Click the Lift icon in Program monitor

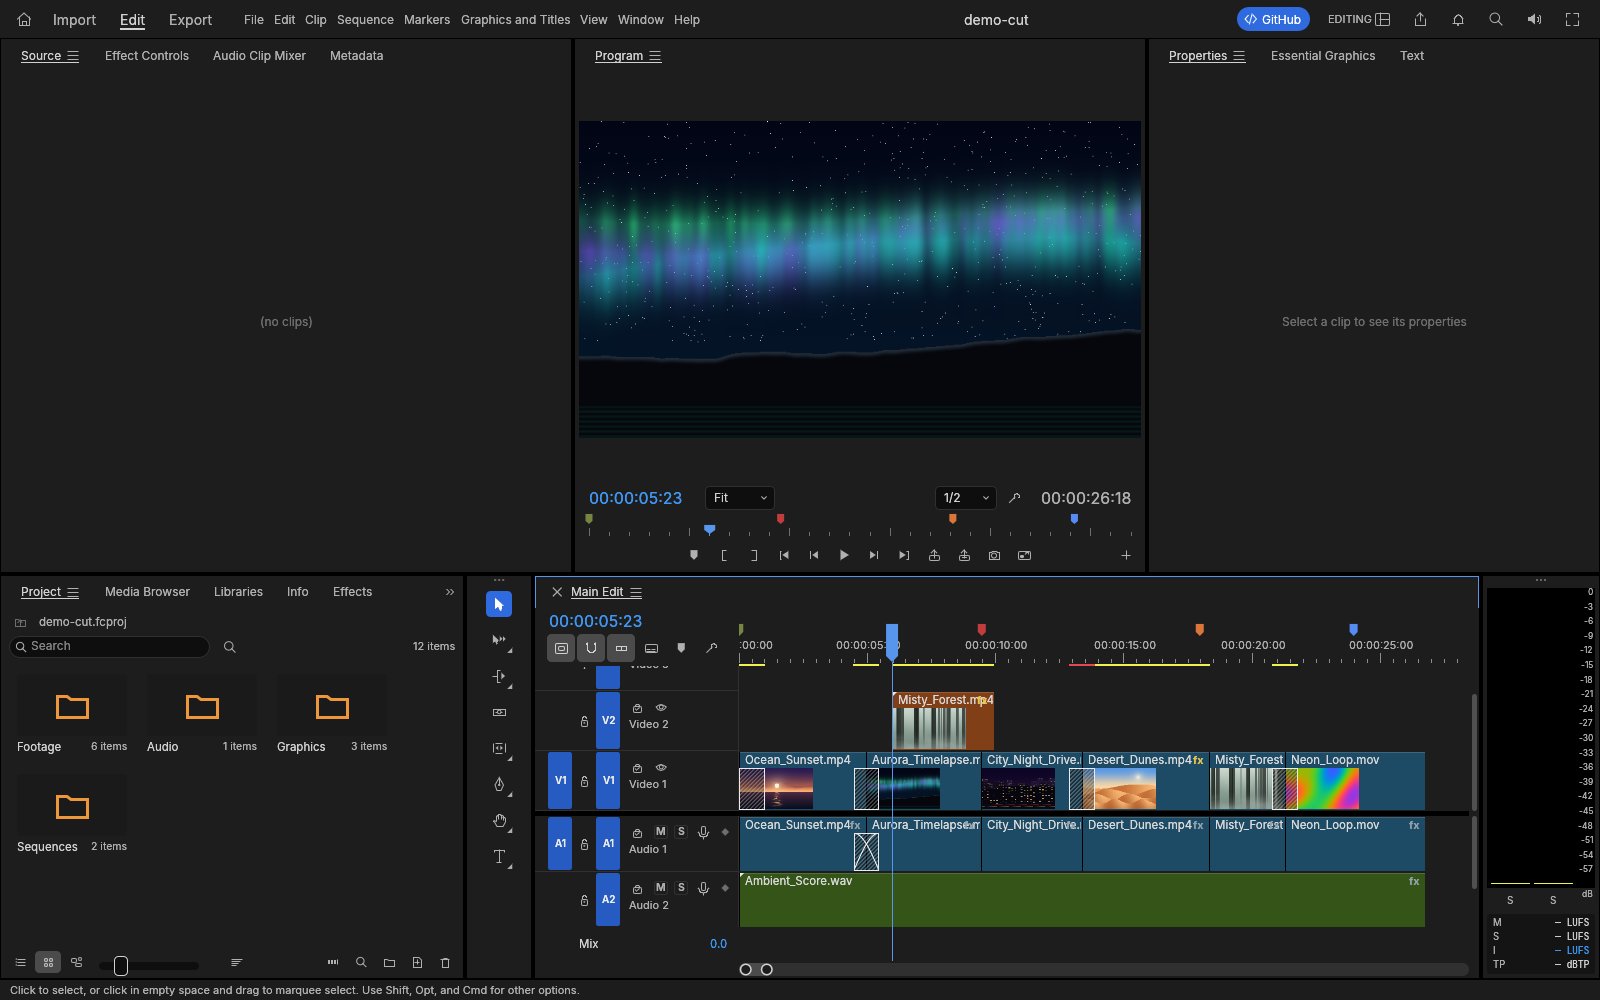pyautogui.click(x=934, y=555)
